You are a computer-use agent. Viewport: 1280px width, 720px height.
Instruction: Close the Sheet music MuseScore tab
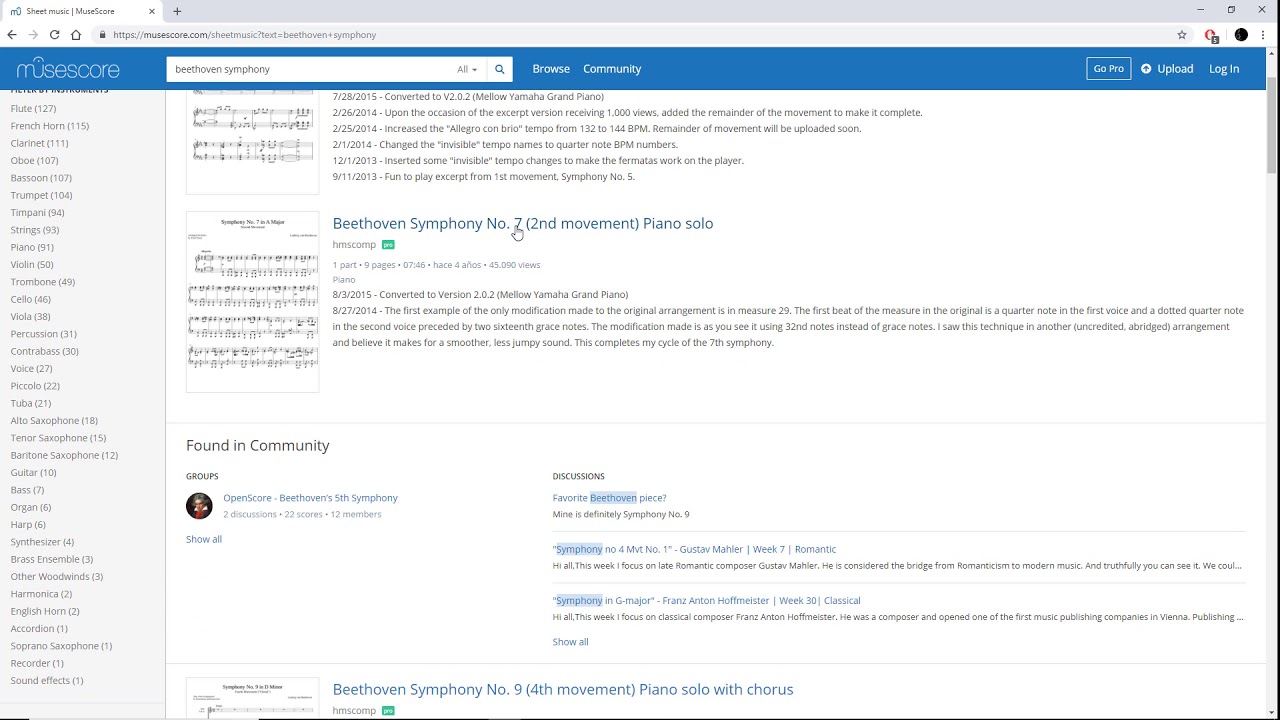(152, 11)
